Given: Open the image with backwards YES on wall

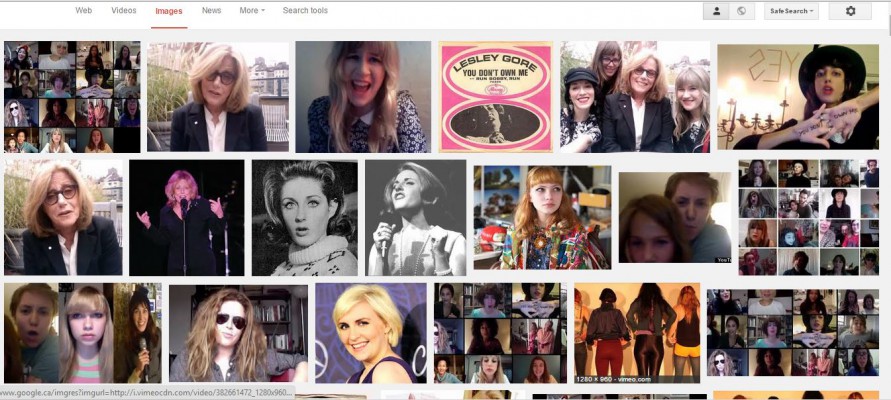Looking at the screenshot, I should click(x=797, y=97).
